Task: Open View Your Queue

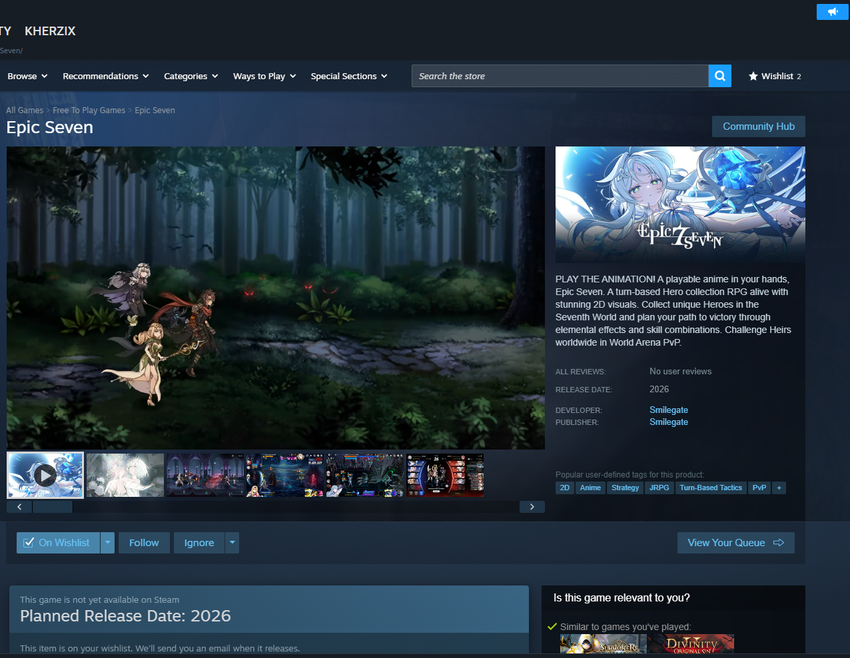Action: (x=736, y=543)
